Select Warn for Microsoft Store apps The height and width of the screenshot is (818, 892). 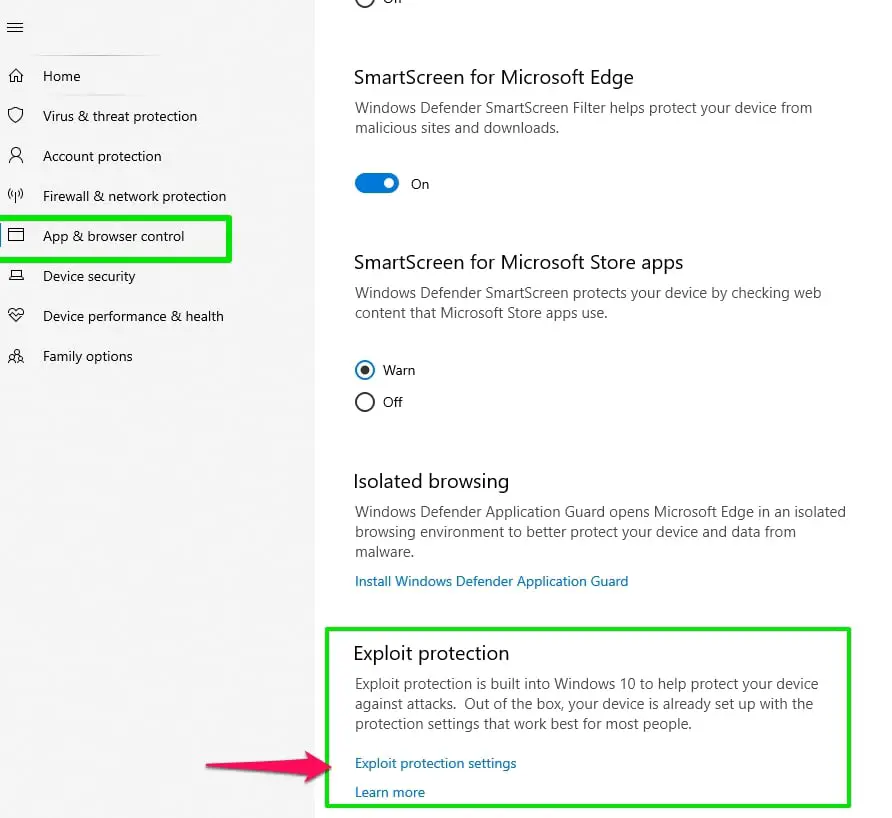click(x=365, y=370)
